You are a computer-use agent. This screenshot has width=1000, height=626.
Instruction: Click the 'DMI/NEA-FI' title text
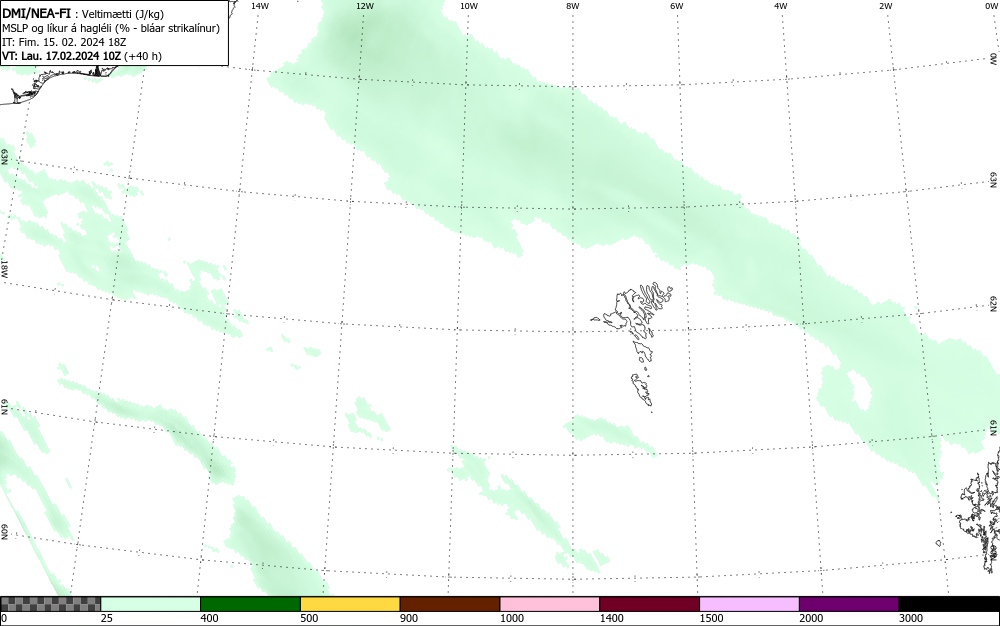click(36, 14)
